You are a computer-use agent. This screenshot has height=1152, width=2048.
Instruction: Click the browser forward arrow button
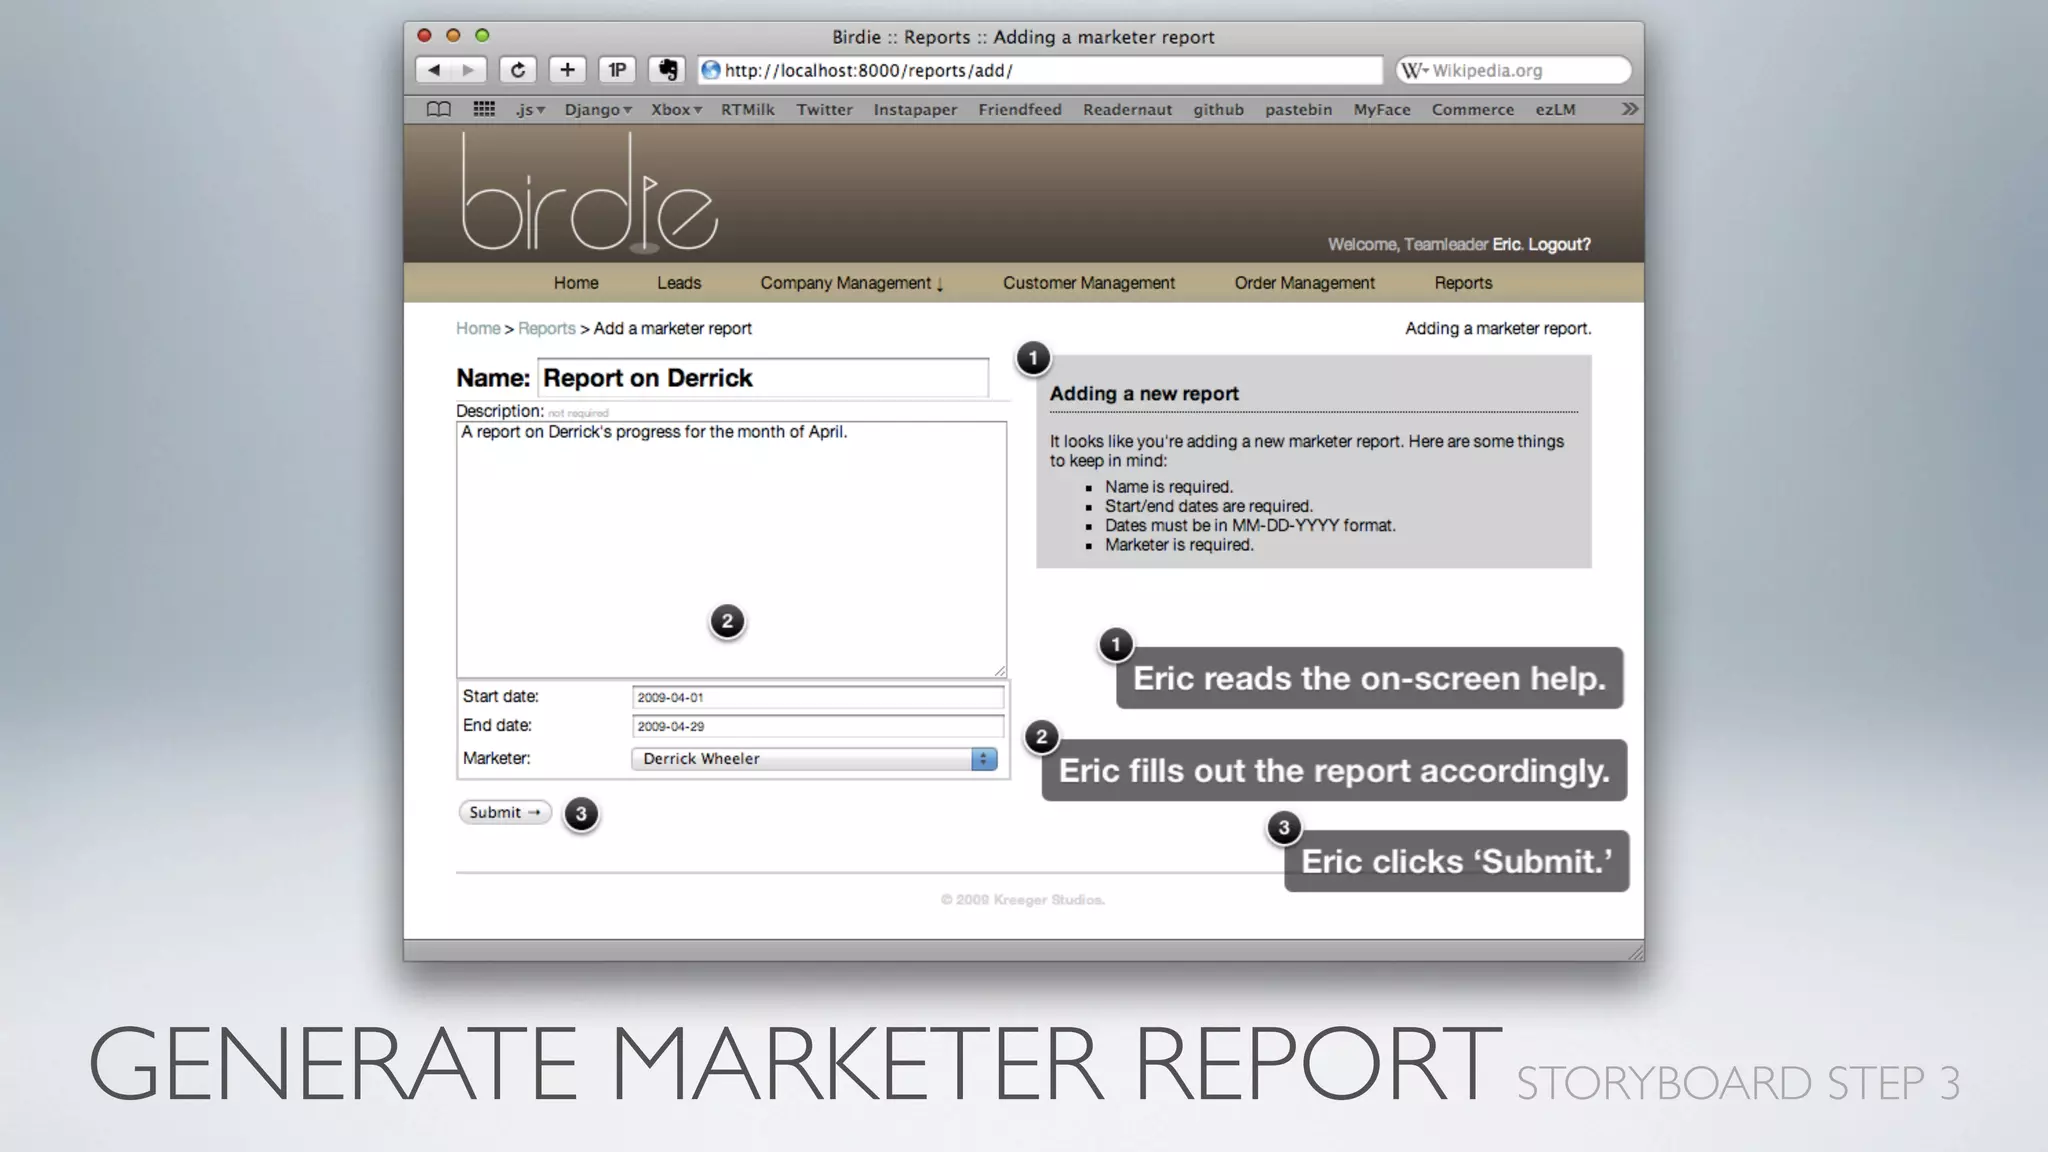pyautogui.click(x=468, y=70)
